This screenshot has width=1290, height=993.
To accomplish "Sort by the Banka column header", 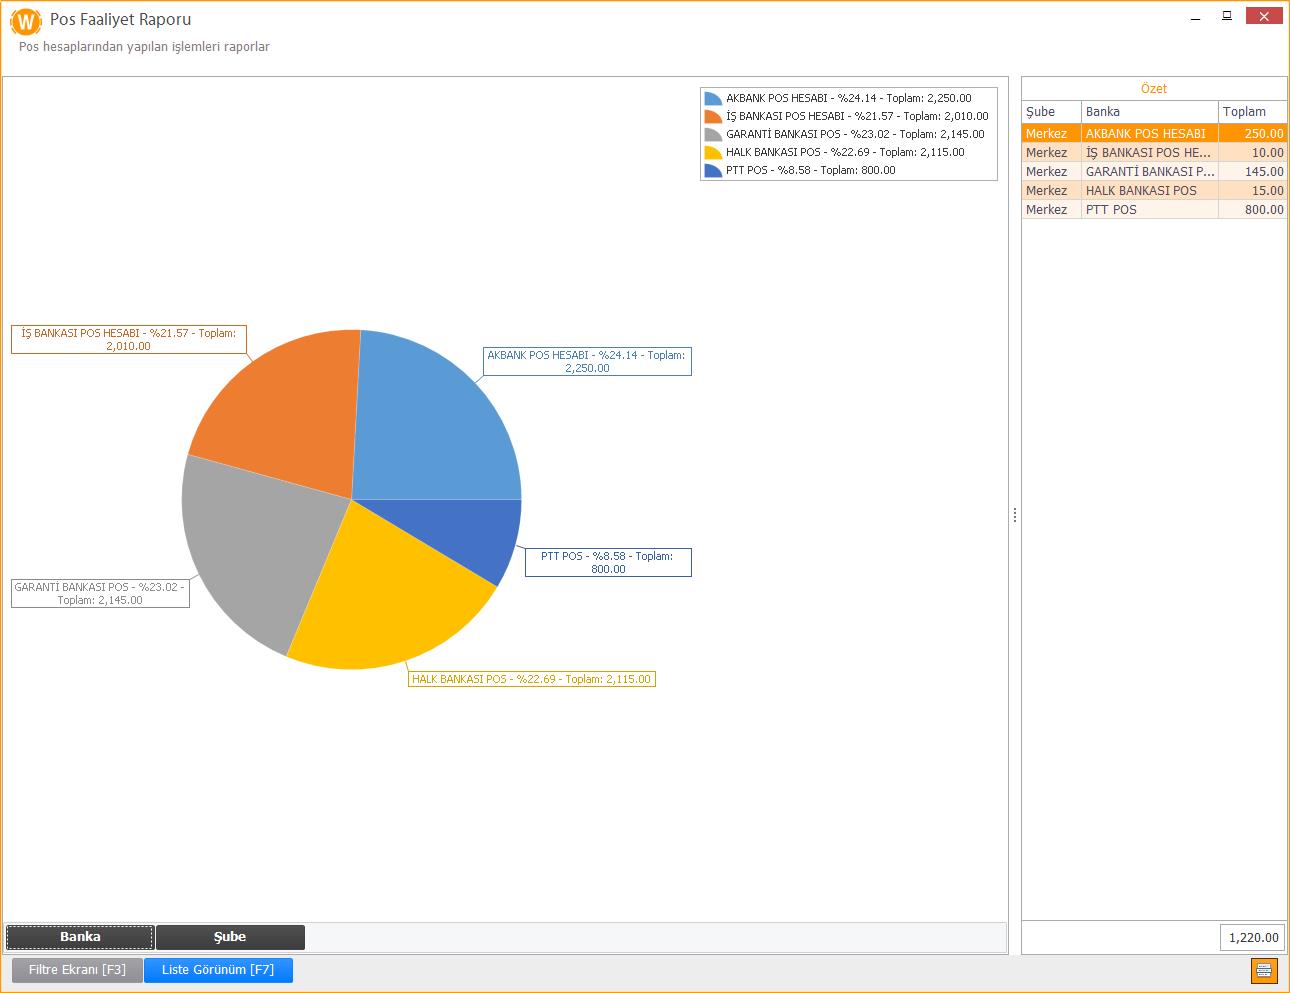I will pyautogui.click(x=1149, y=112).
